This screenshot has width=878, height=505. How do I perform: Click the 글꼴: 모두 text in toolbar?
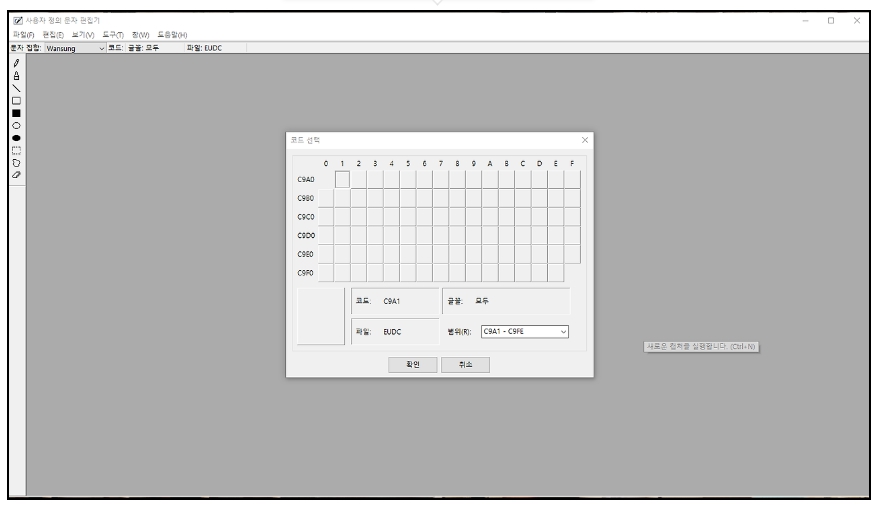coord(144,48)
